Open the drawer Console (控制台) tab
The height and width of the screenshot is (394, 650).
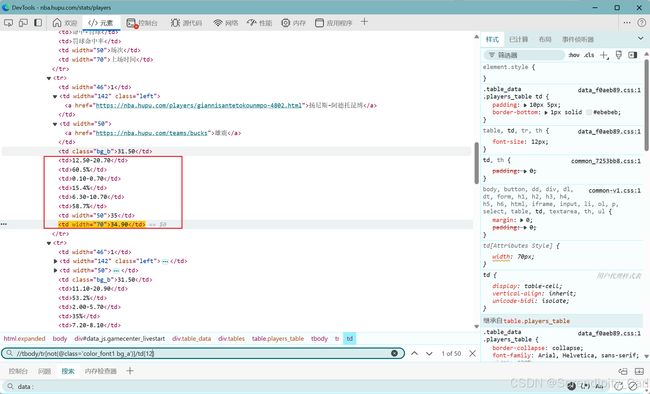(18, 371)
